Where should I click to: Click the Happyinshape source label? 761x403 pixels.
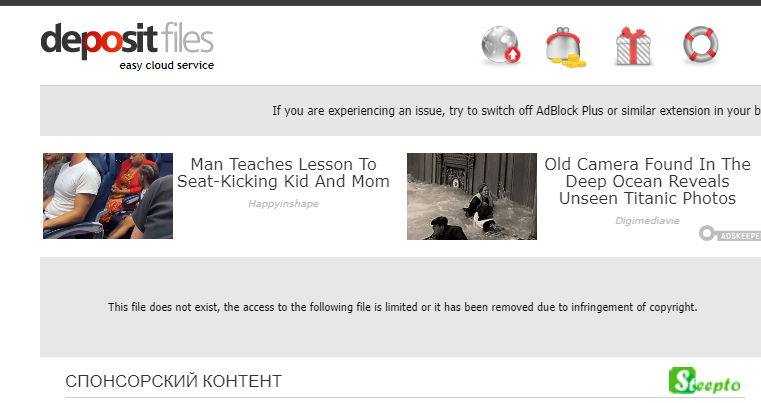[x=283, y=203]
